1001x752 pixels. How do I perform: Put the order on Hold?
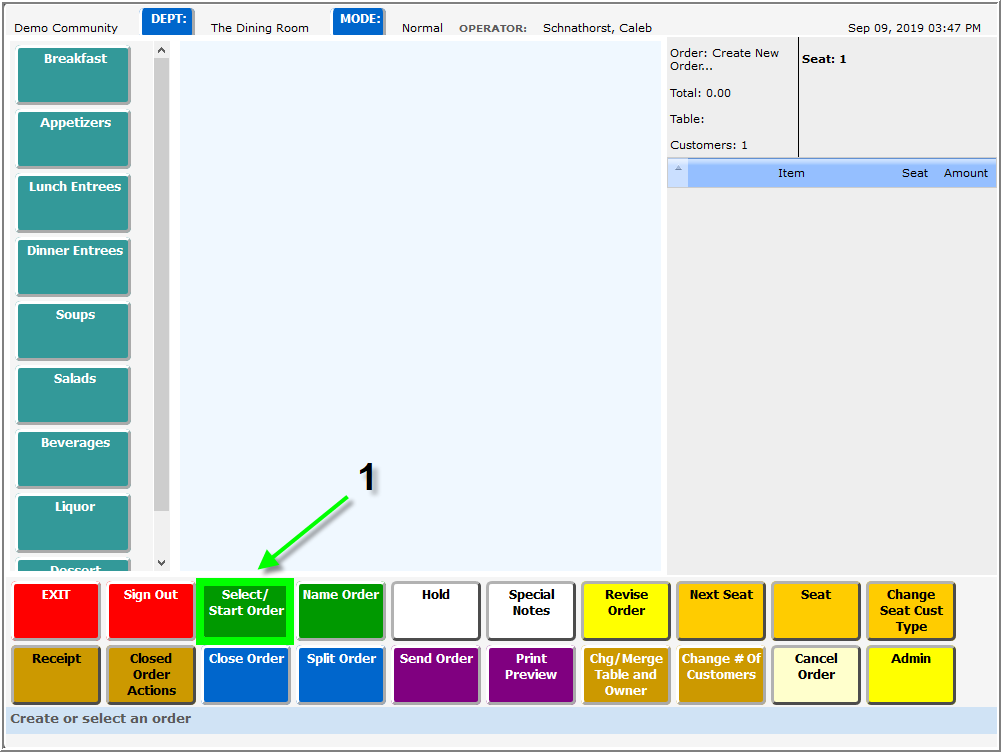[435, 610]
